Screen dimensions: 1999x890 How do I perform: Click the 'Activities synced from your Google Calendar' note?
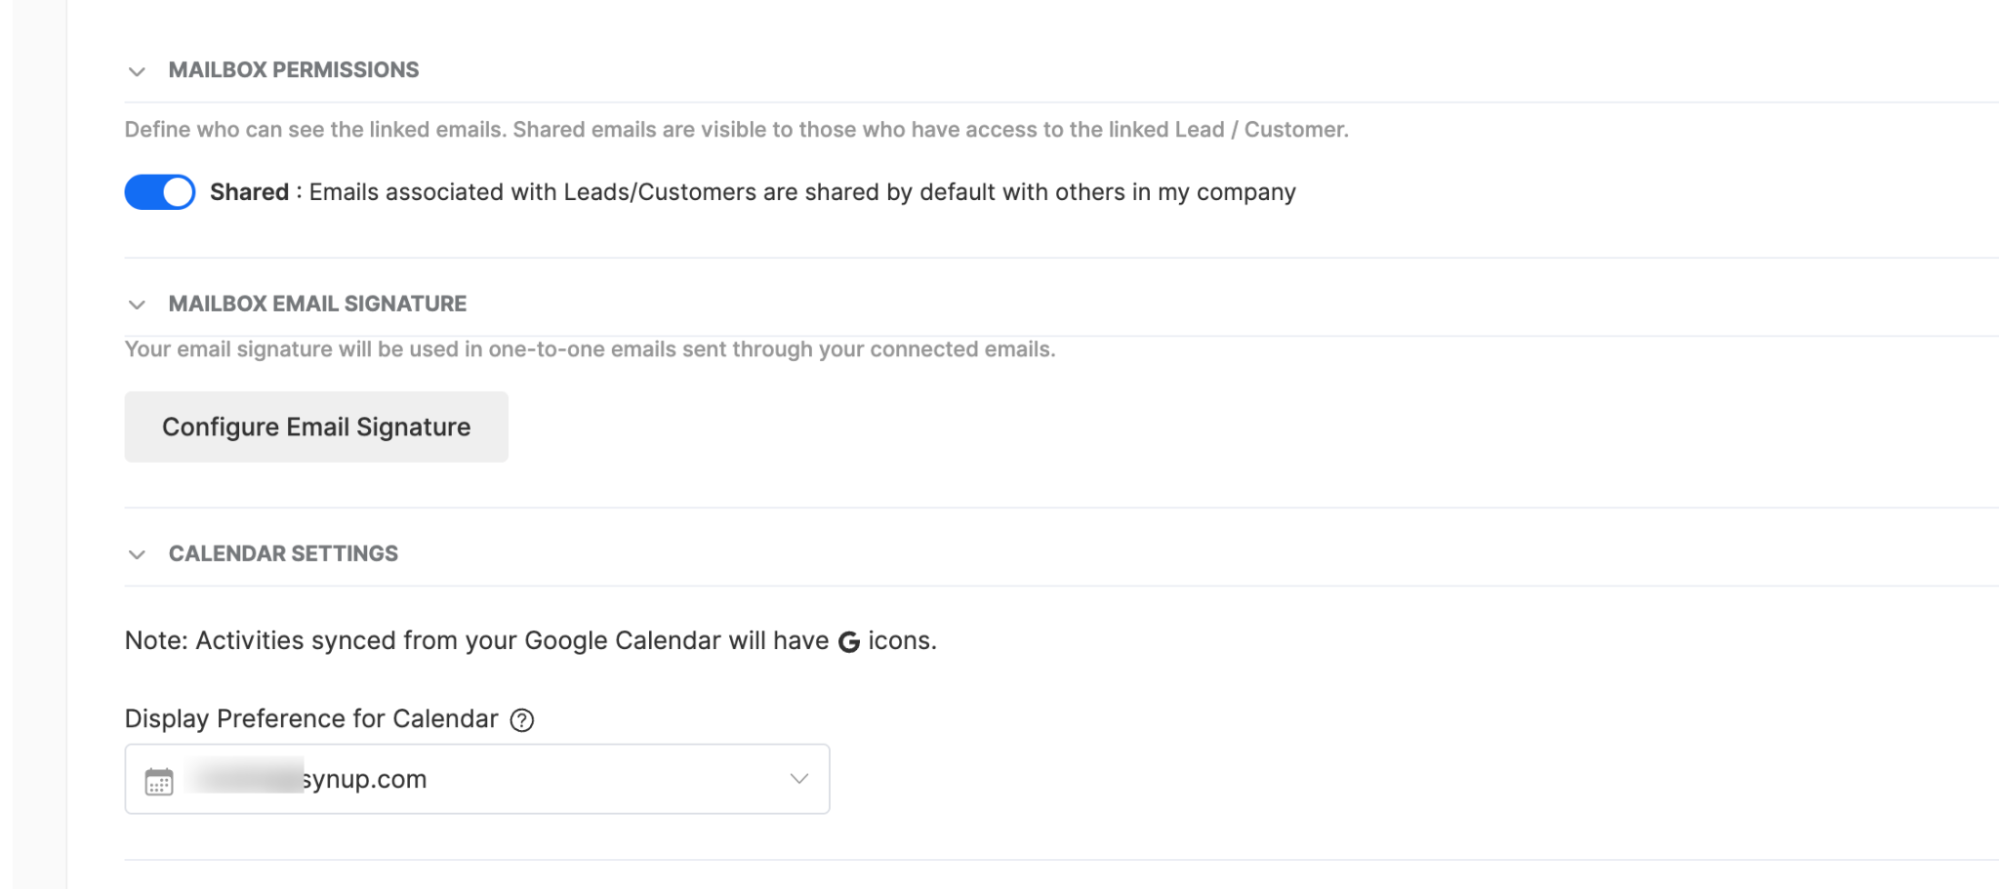530,641
